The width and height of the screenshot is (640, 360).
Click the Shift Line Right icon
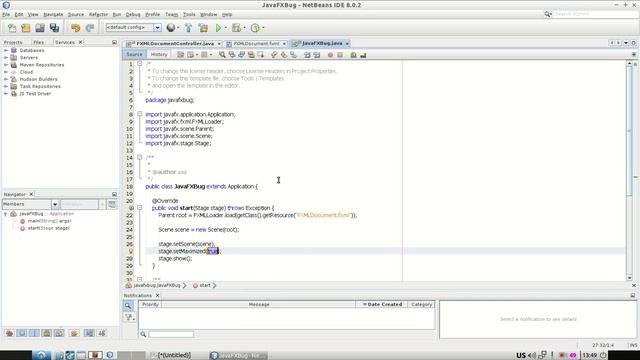317,55
